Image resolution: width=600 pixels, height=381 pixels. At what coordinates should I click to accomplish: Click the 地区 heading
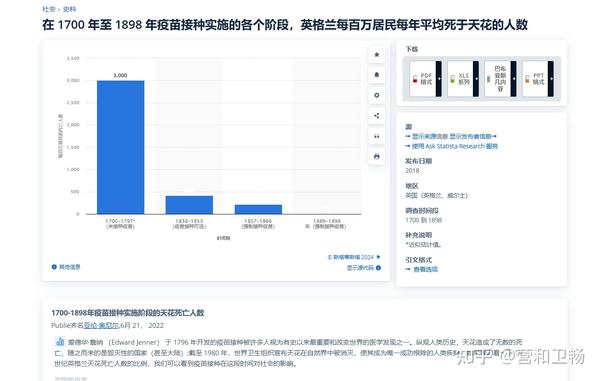coord(412,186)
